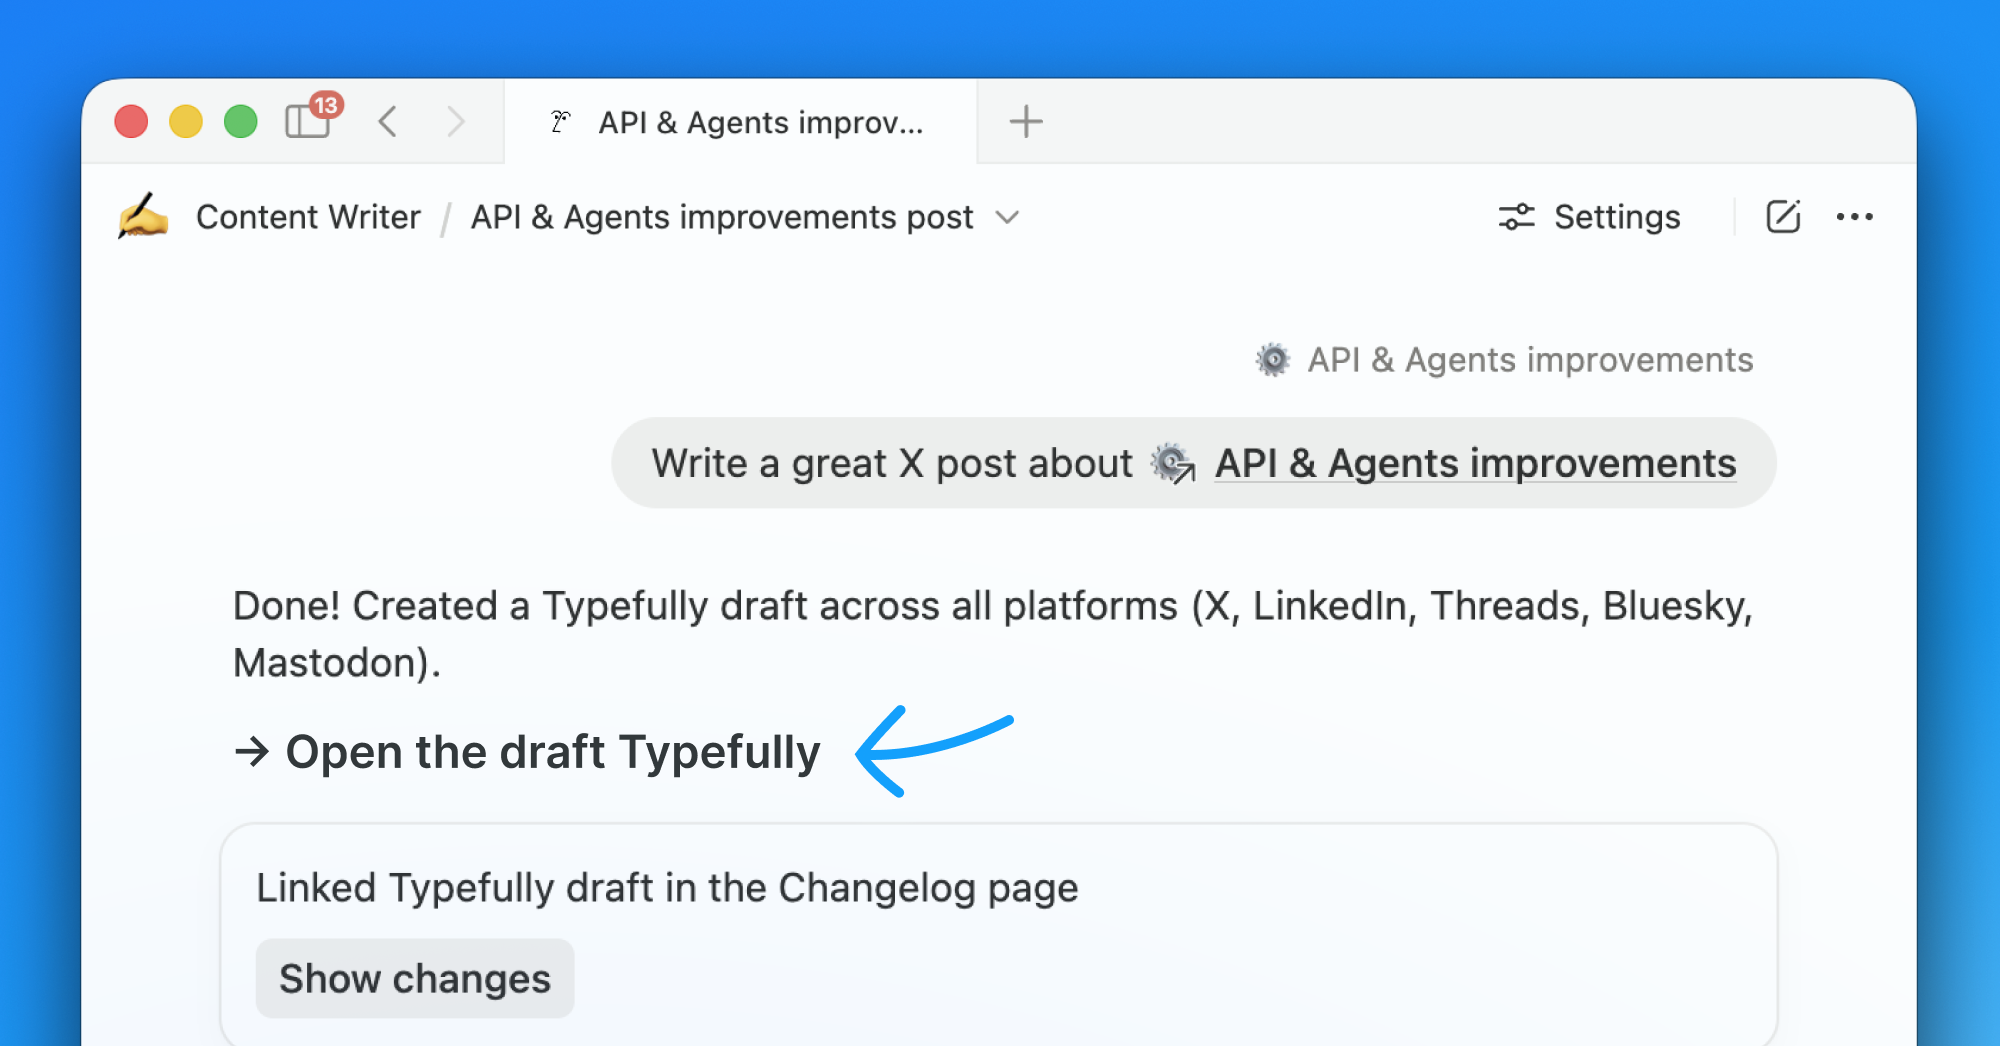Click the Linked Typefully draft in Changelog text

667,888
